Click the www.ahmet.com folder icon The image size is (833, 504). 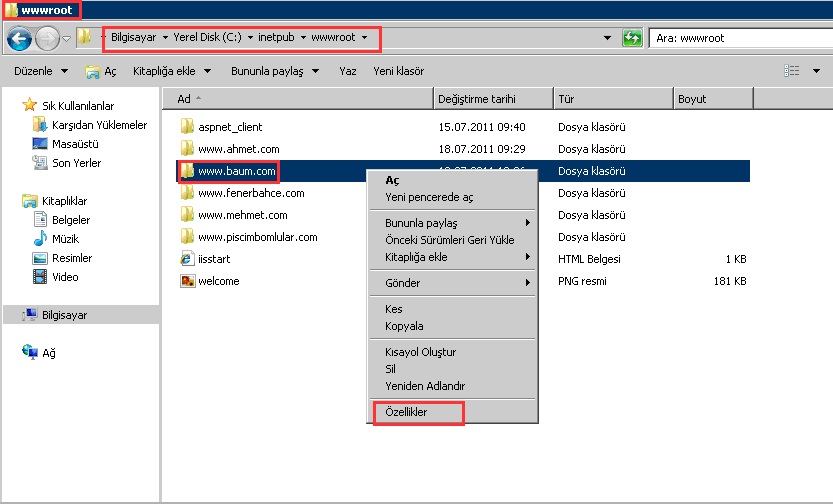click(187, 148)
